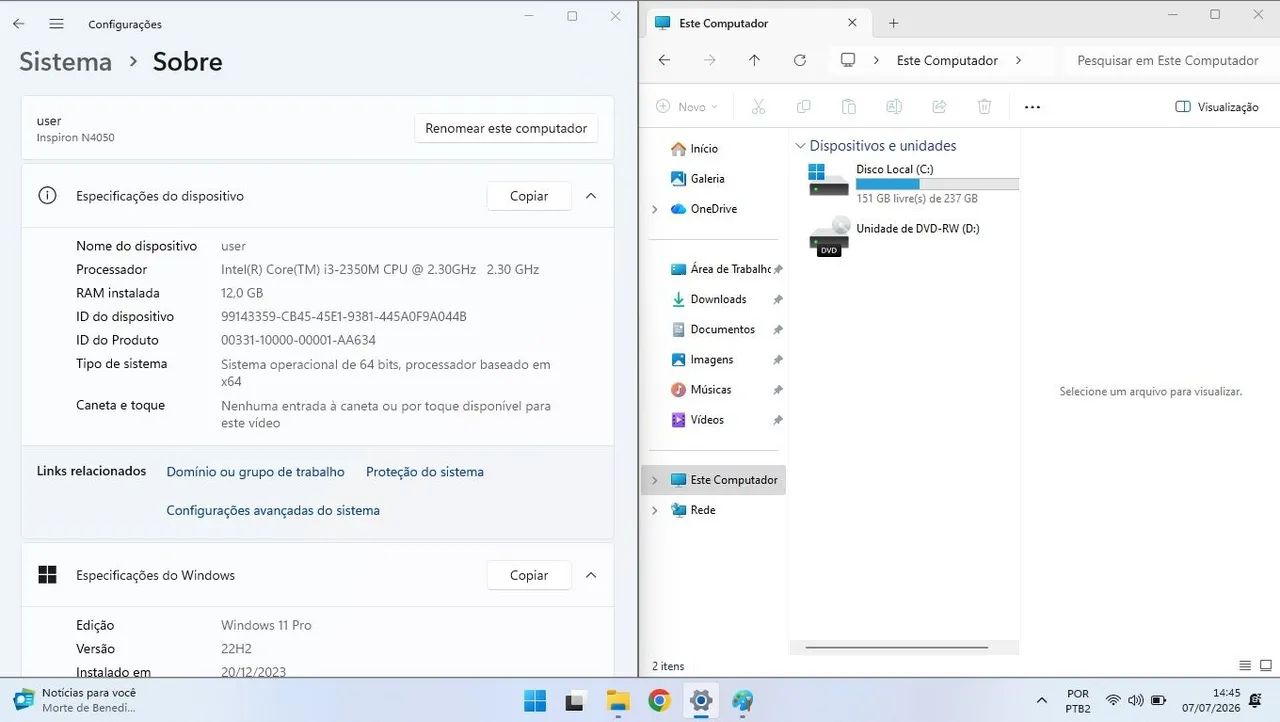The height and width of the screenshot is (722, 1280).
Task: Click the Paste icon in Explorer toolbar
Action: click(848, 106)
